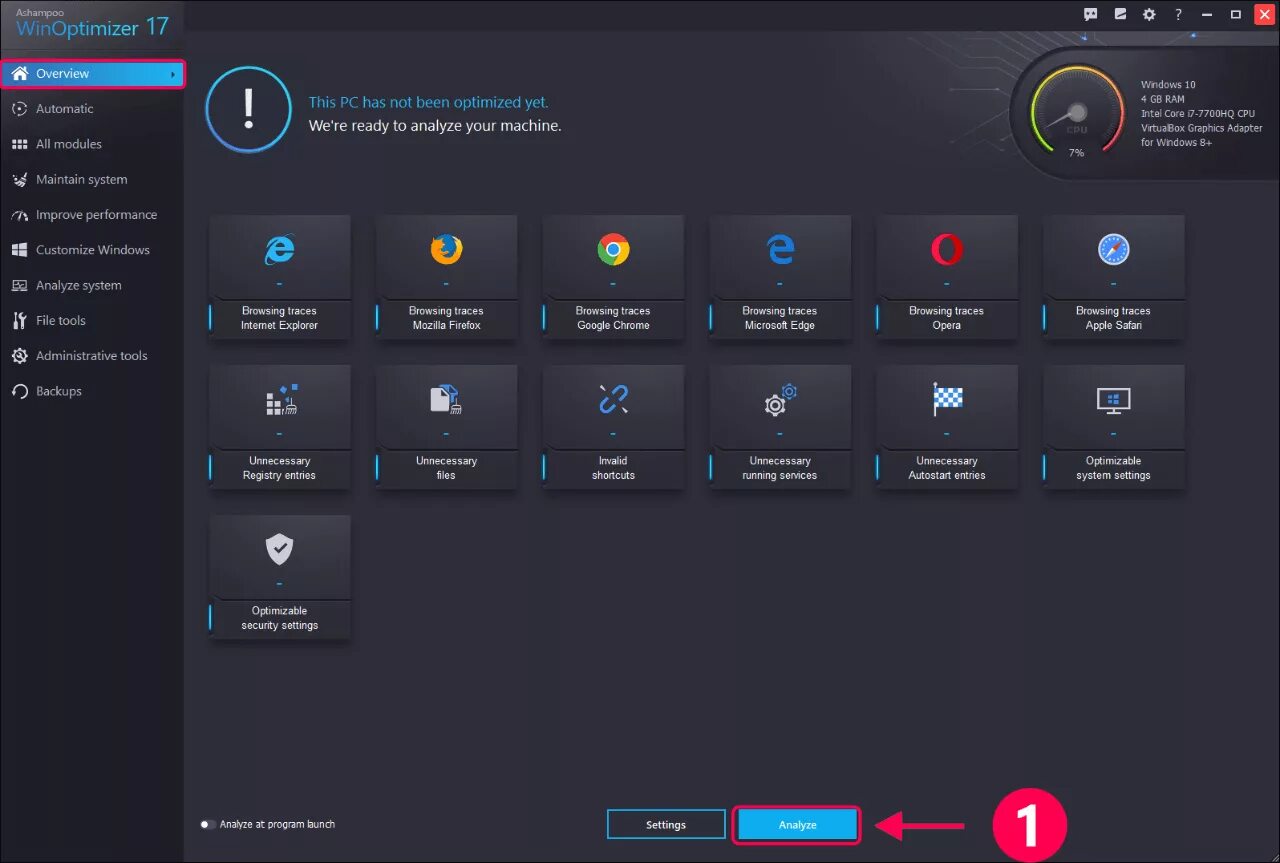Select the Google Chrome icon
Image resolution: width=1280 pixels, height=863 pixels.
pyautogui.click(x=613, y=249)
